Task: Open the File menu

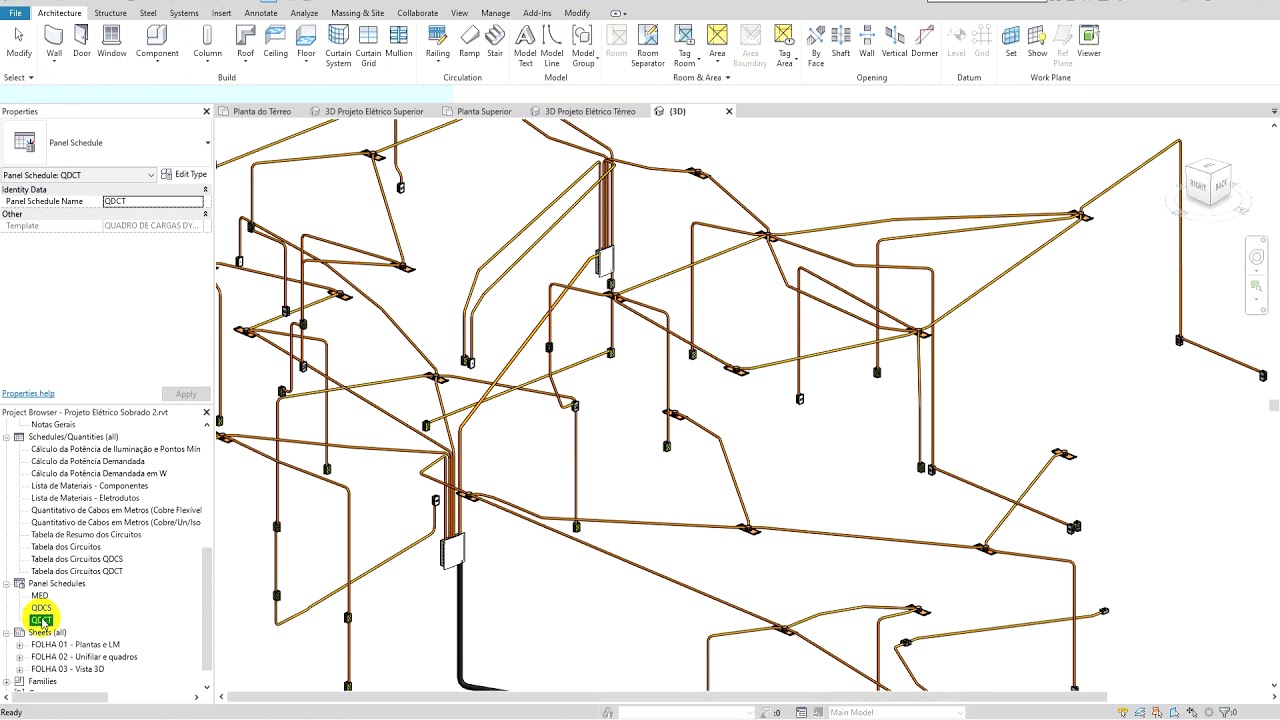Action: coord(15,13)
